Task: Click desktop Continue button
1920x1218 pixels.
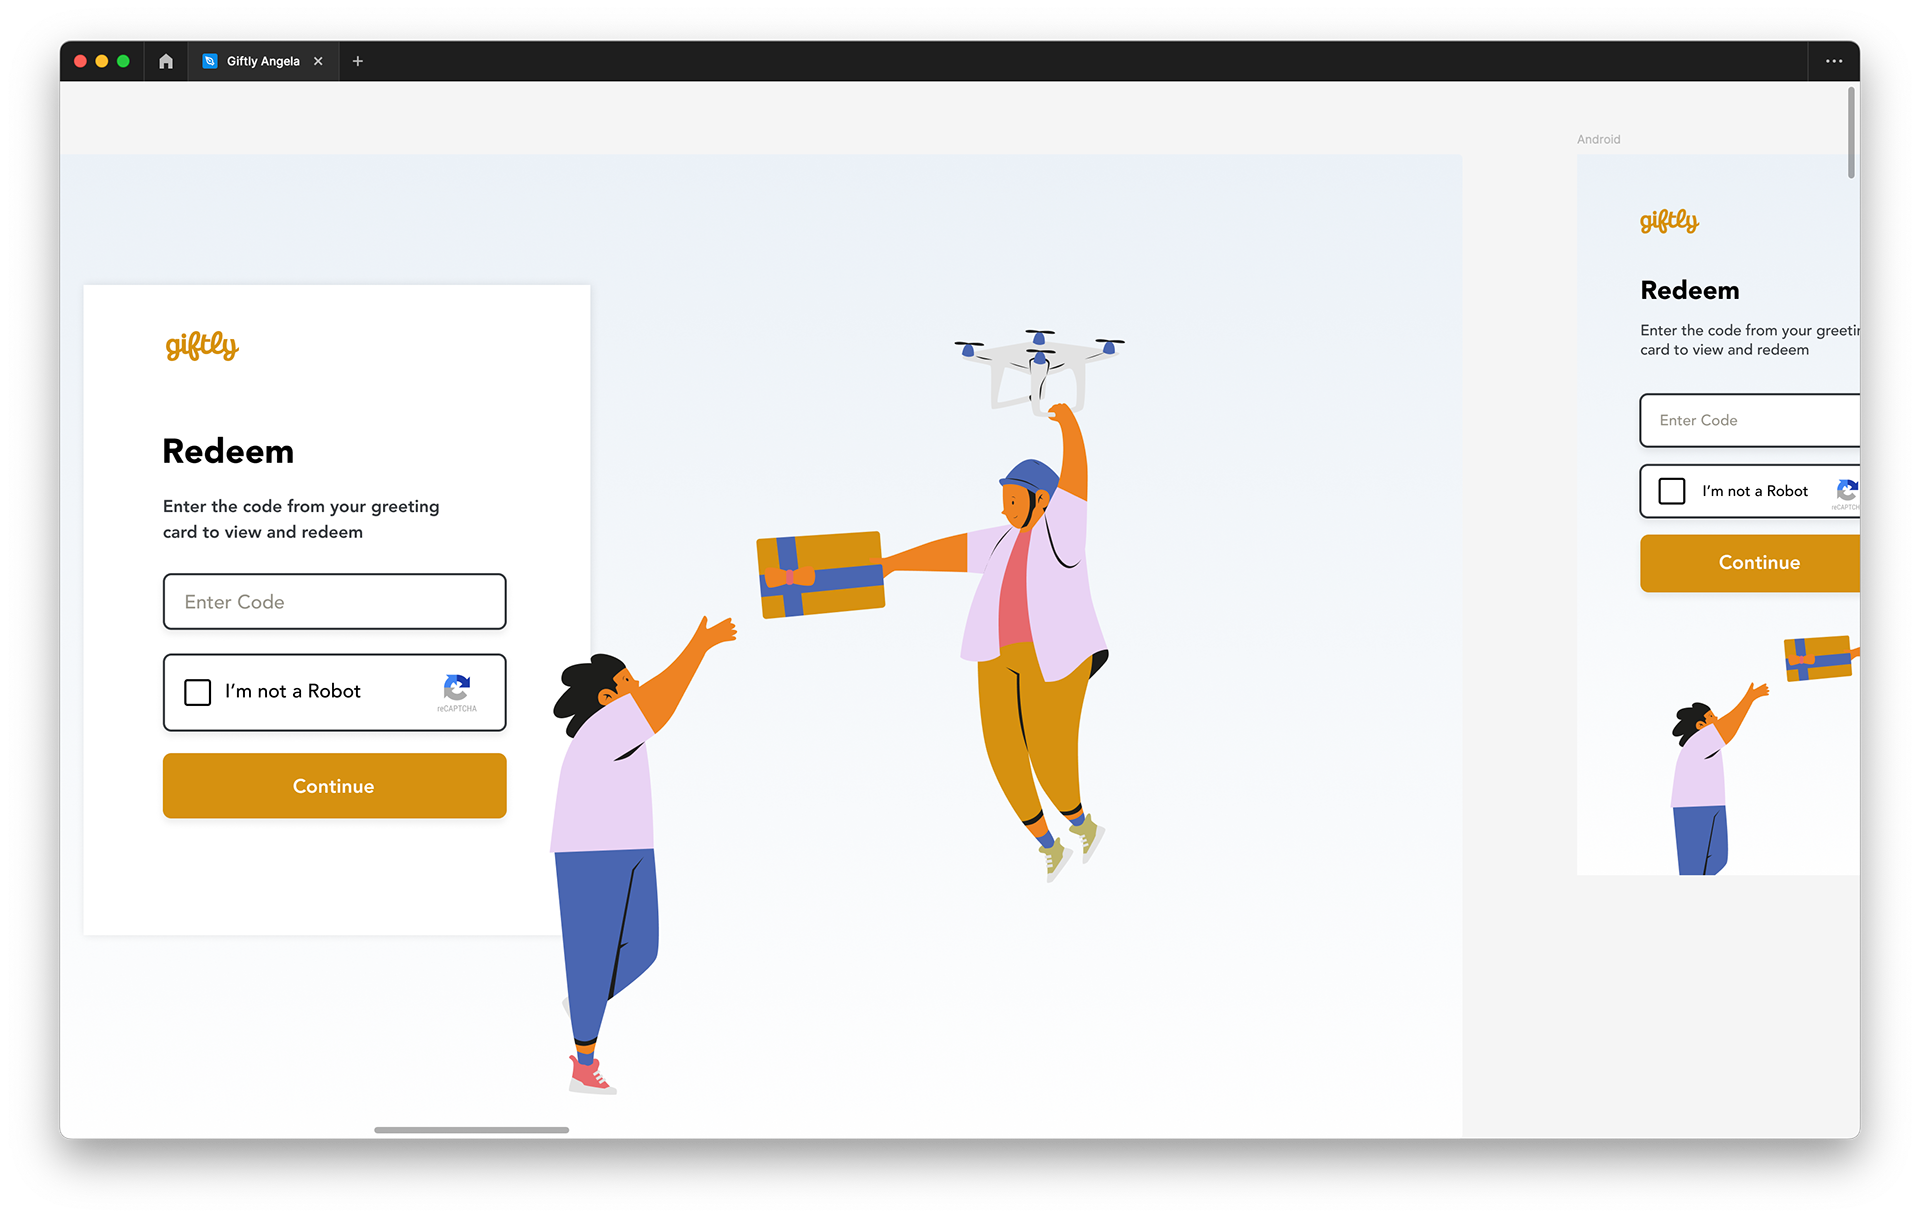Action: pyautogui.click(x=335, y=786)
